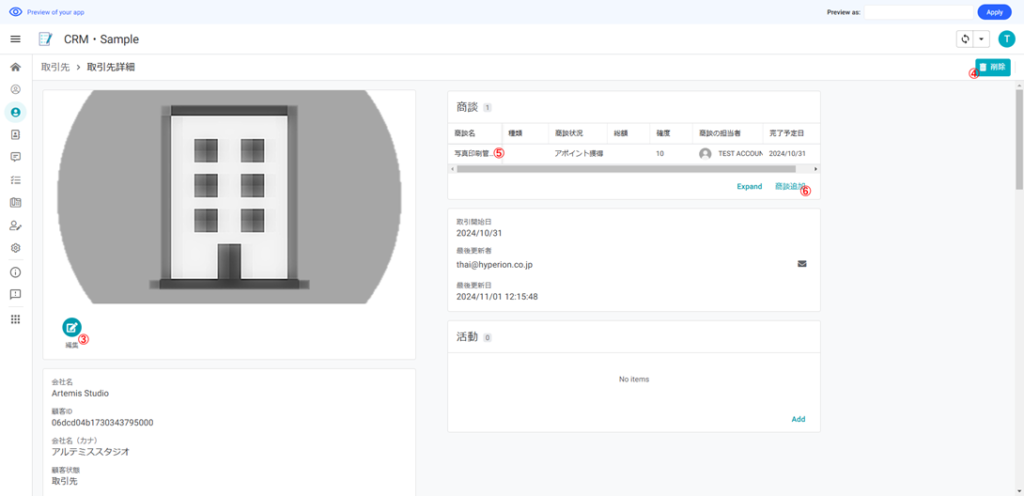Click the sync refresh icon
Image resolution: width=1024 pixels, height=496 pixels.
coord(965,39)
